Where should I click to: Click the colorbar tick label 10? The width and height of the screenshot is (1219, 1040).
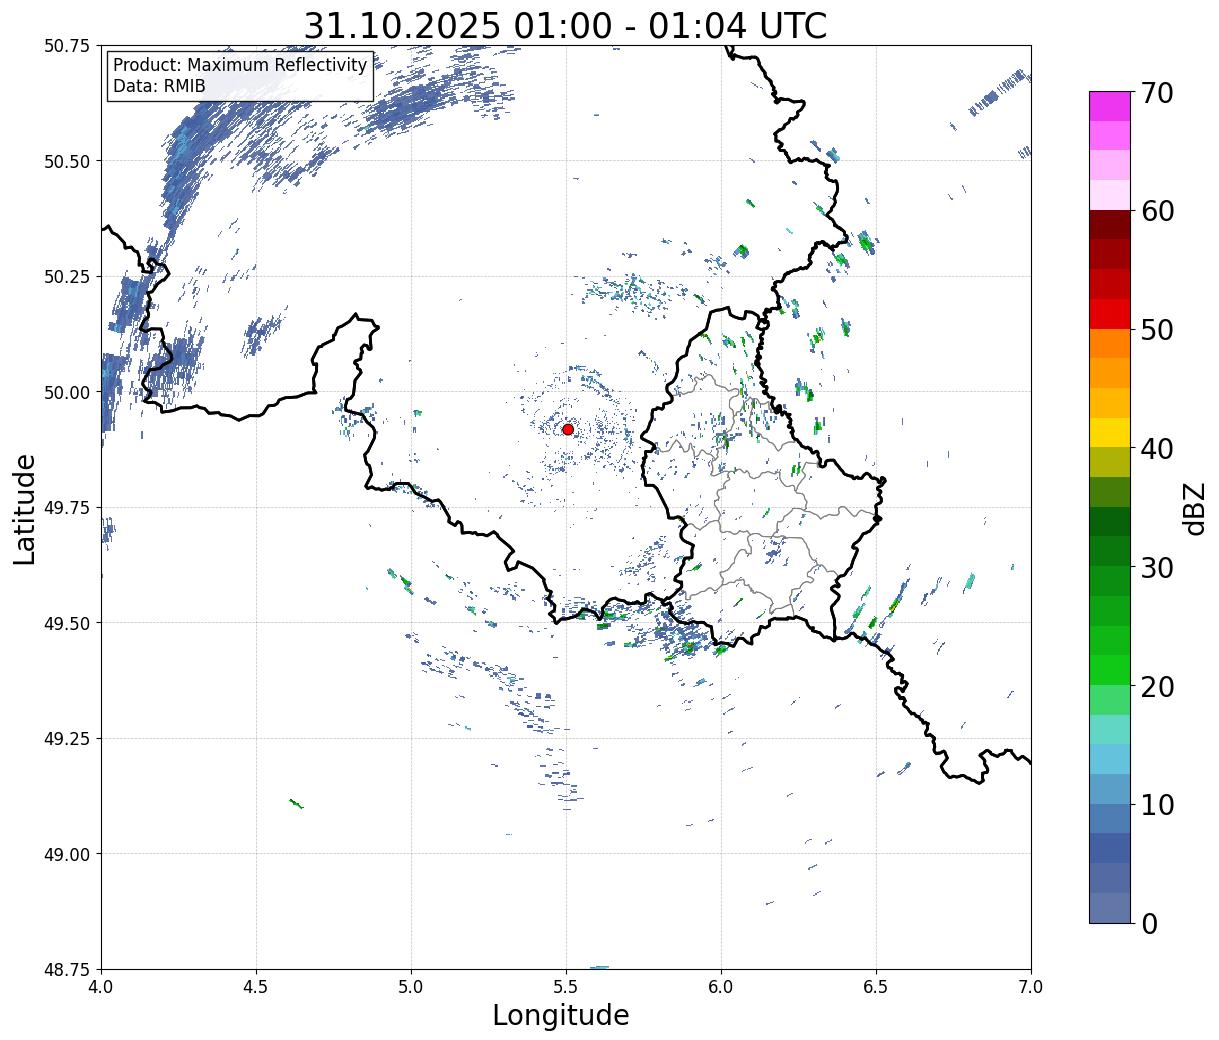[x=1157, y=805]
